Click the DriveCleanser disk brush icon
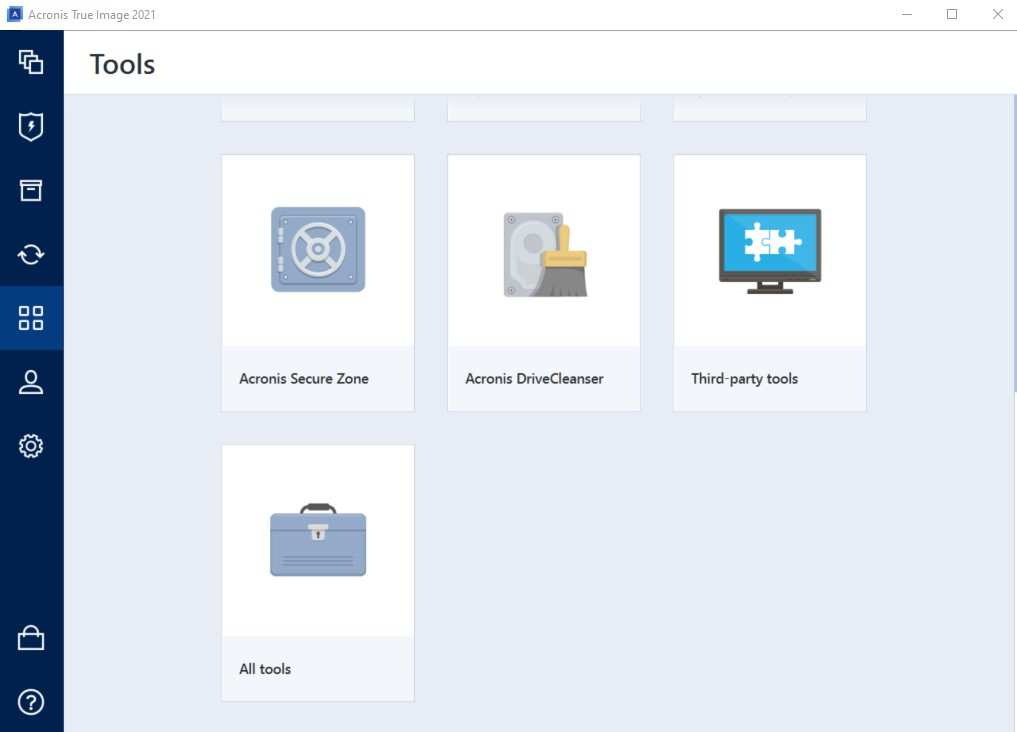The height and width of the screenshot is (732, 1017). click(x=545, y=254)
